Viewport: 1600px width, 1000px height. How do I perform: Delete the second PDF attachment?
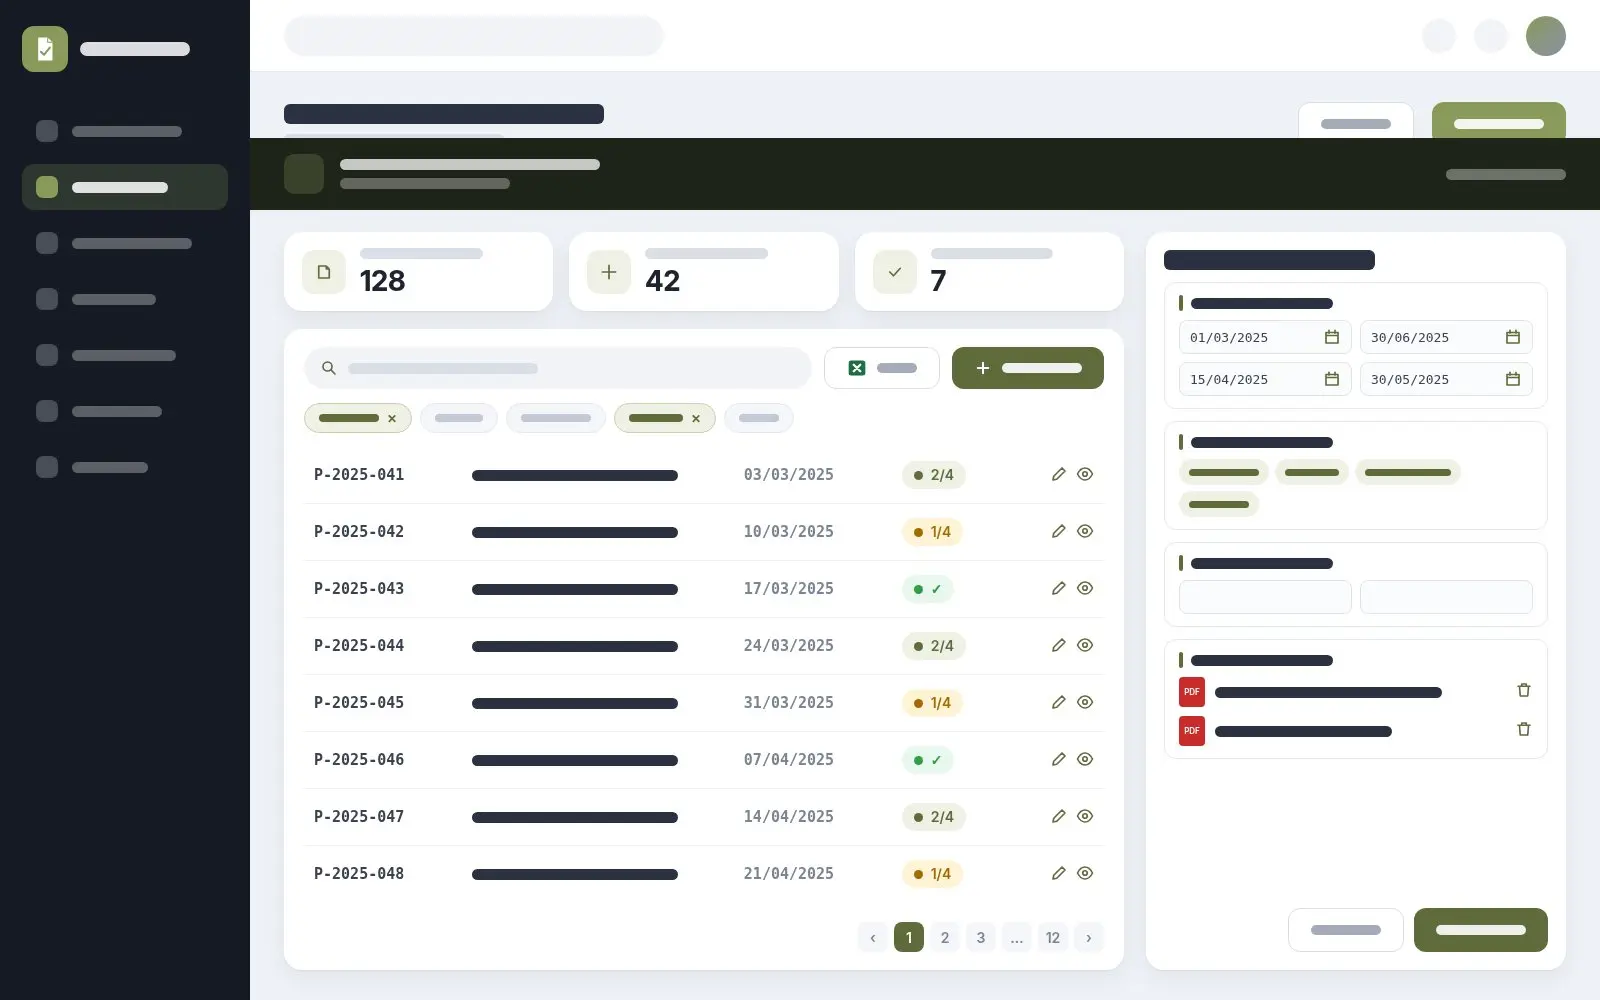1524,729
